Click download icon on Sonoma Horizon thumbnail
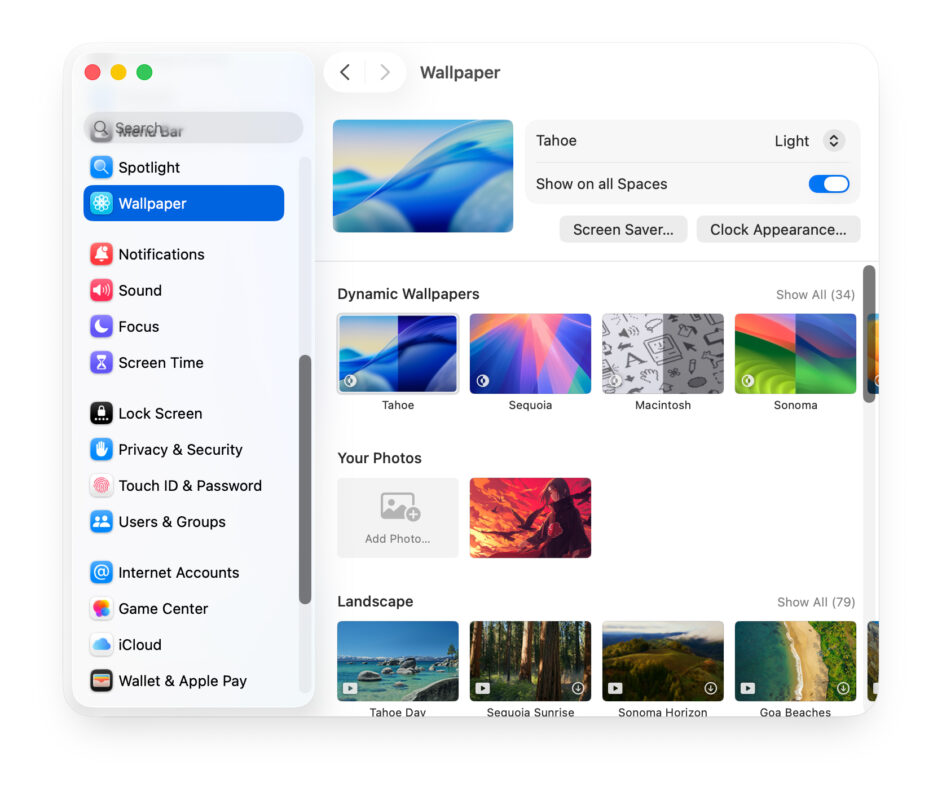Screen dimensions: 942x800 click(x=710, y=688)
